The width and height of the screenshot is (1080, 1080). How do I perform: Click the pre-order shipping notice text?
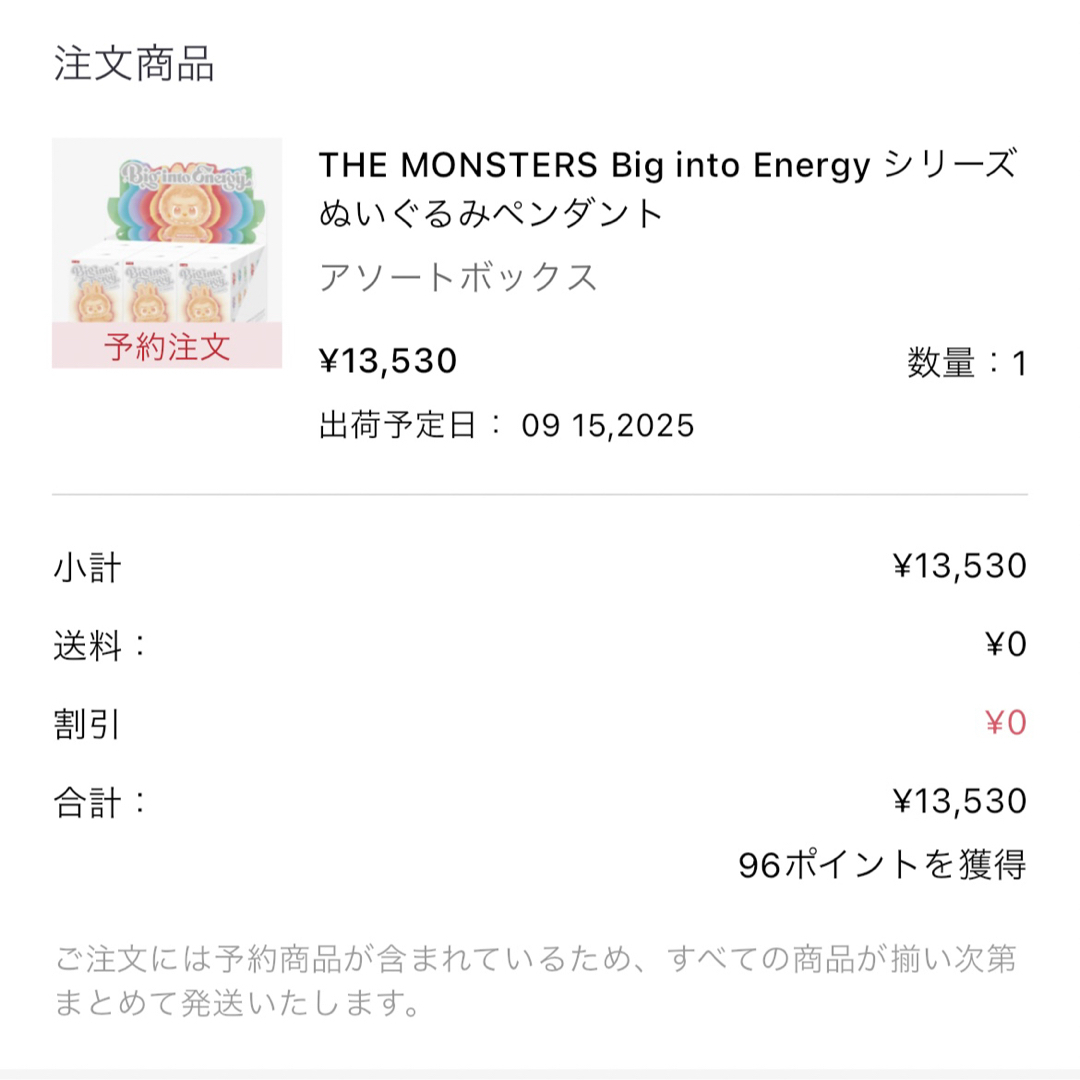click(535, 981)
